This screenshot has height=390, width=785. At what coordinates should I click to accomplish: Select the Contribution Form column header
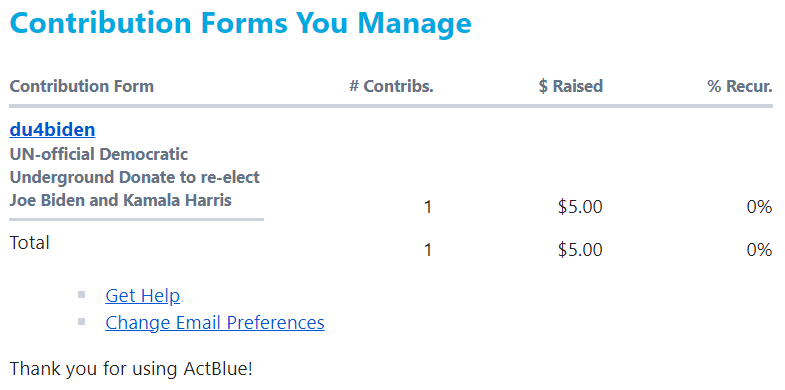pyautogui.click(x=82, y=86)
